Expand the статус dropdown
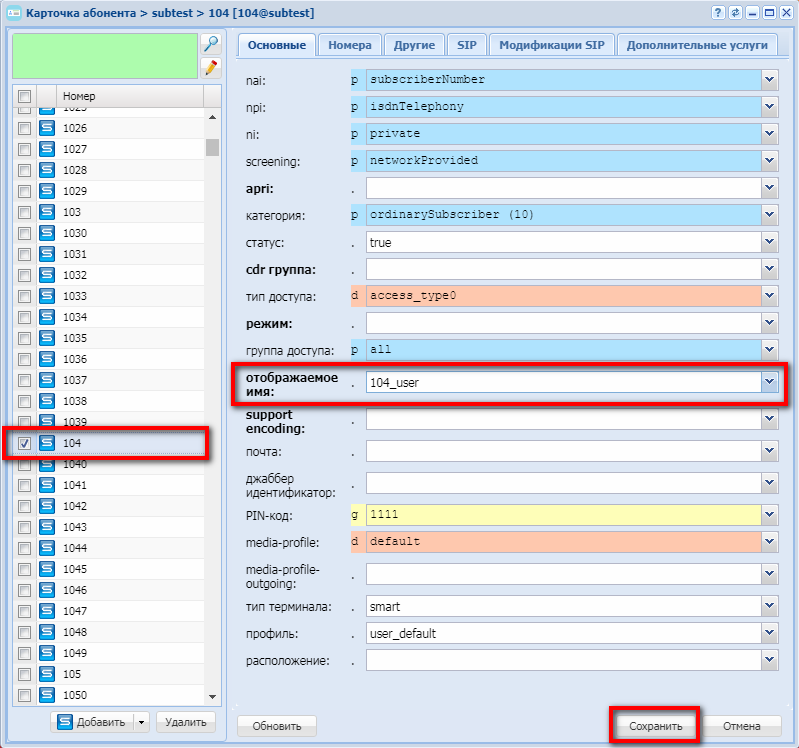Viewport: 799px width, 748px height. 769,242
